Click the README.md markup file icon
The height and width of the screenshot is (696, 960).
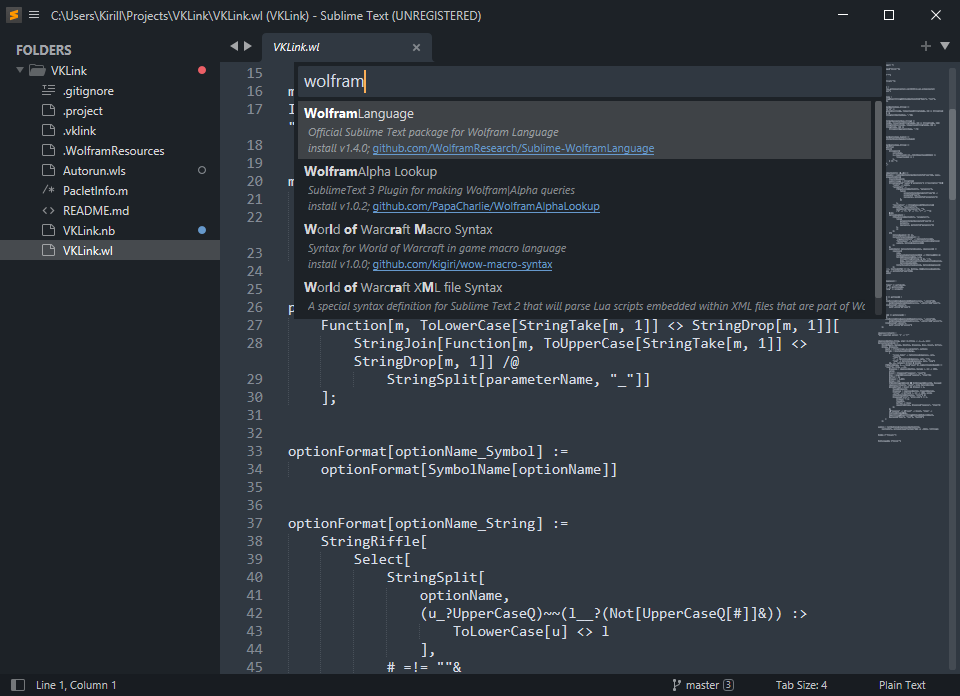point(48,211)
